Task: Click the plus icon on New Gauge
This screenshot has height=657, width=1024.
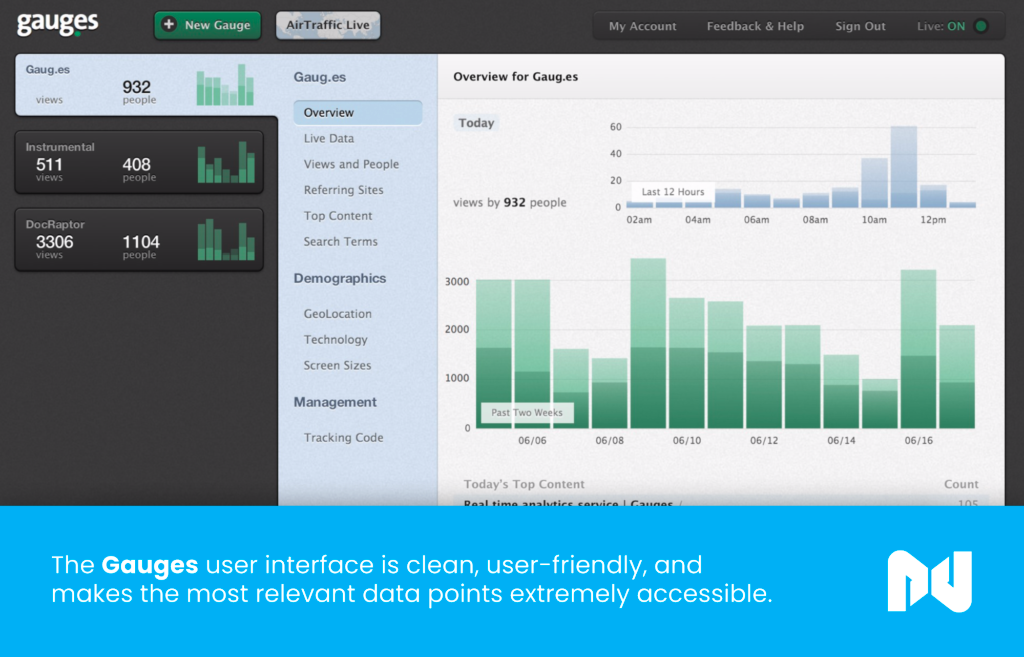Action: (x=170, y=24)
